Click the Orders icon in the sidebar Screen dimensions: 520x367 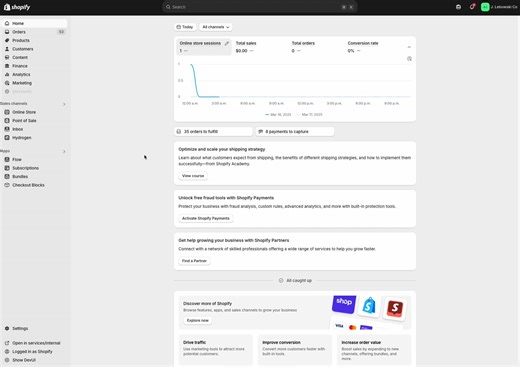7,32
